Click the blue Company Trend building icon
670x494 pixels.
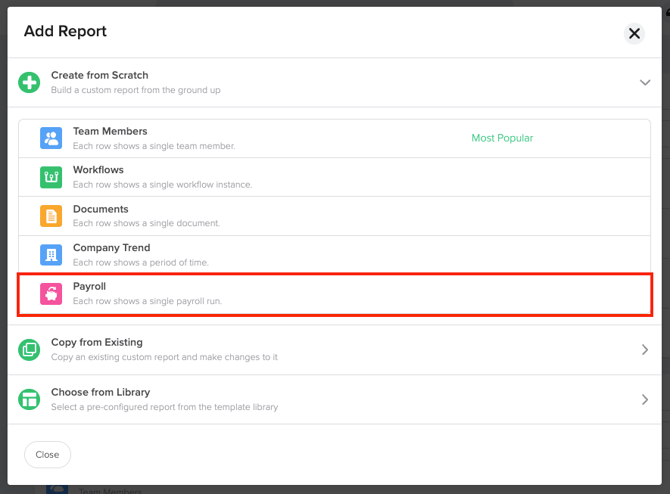pyautogui.click(x=51, y=254)
